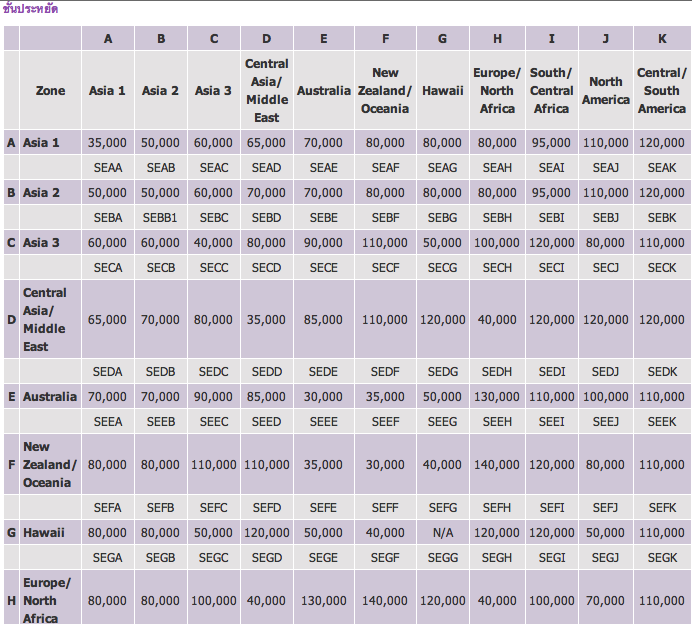Image resolution: width=692 pixels, height=624 pixels.
Task: Click the New Zealand/Oceania row label
Action: (x=50, y=465)
